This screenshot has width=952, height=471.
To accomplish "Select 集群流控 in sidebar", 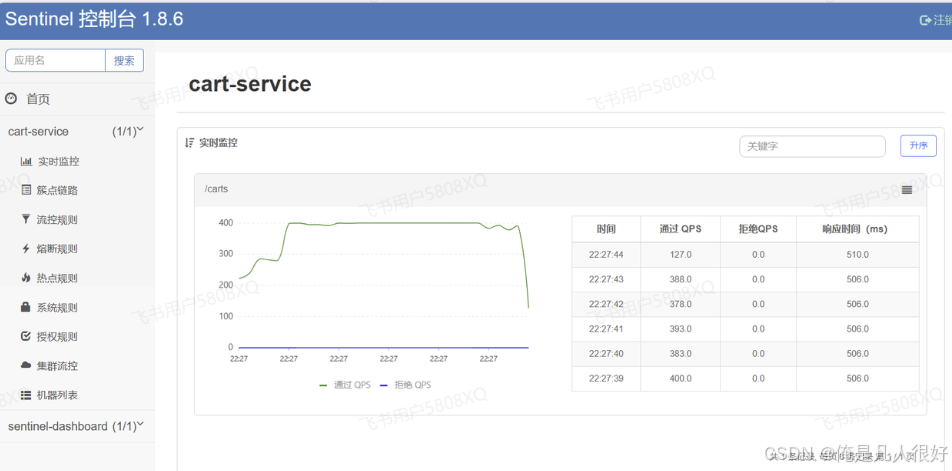I will click(x=58, y=365).
